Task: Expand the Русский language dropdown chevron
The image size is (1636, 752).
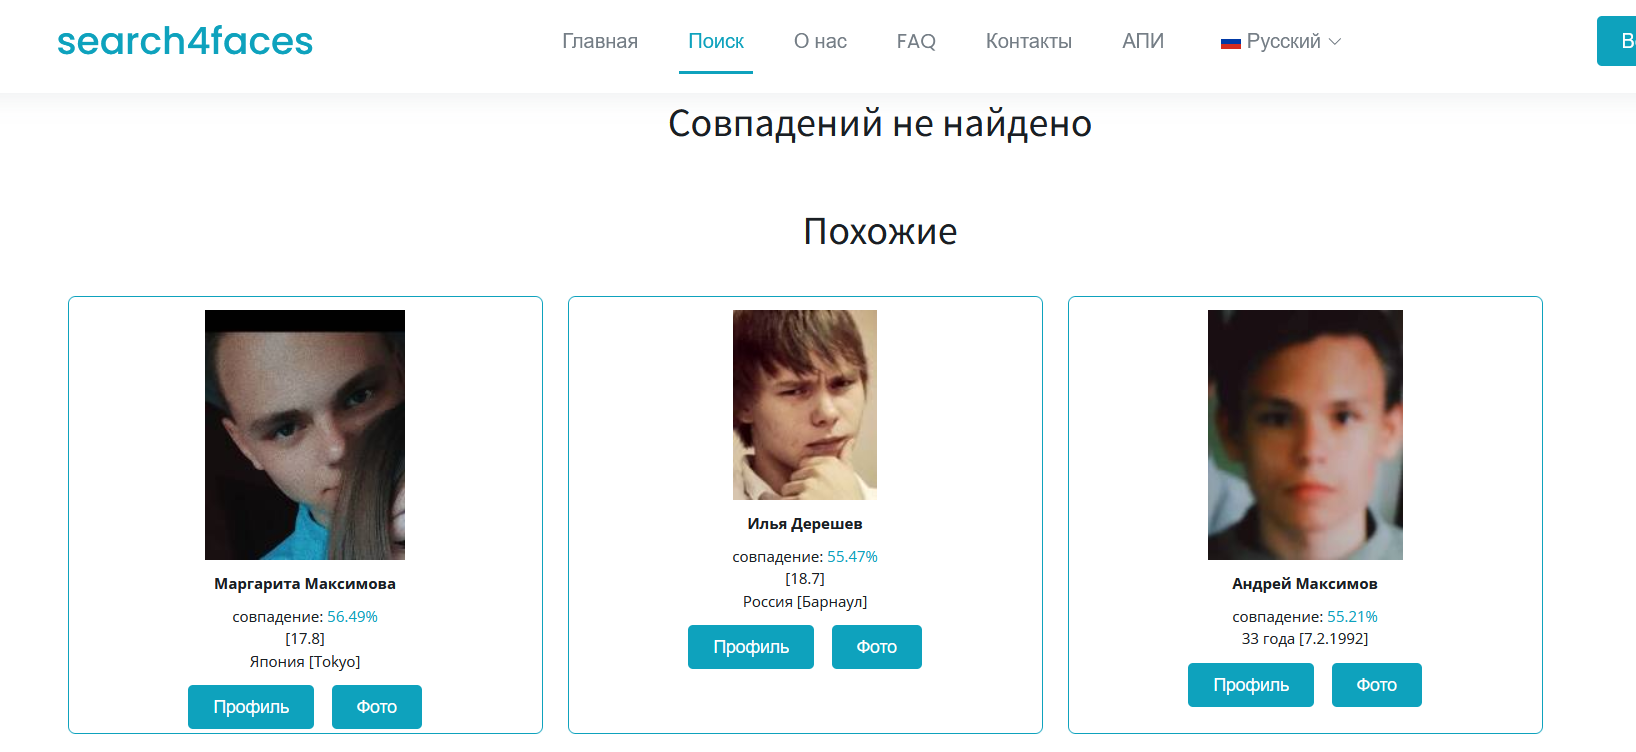Action: pyautogui.click(x=1335, y=42)
